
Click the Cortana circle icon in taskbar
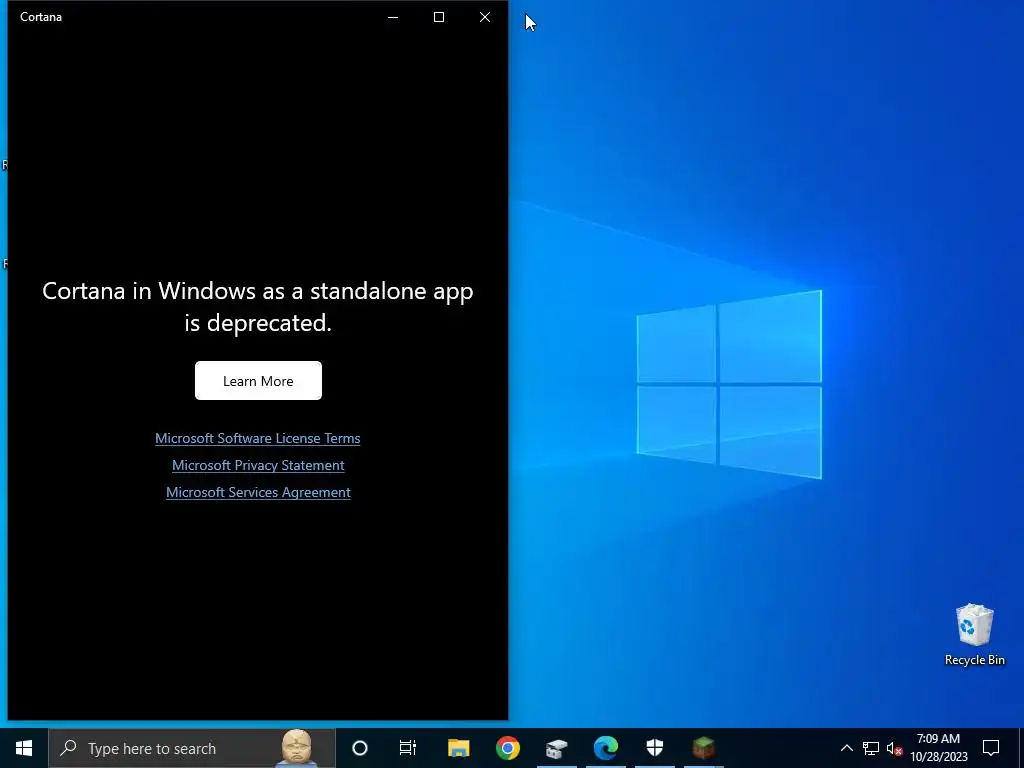pos(360,748)
